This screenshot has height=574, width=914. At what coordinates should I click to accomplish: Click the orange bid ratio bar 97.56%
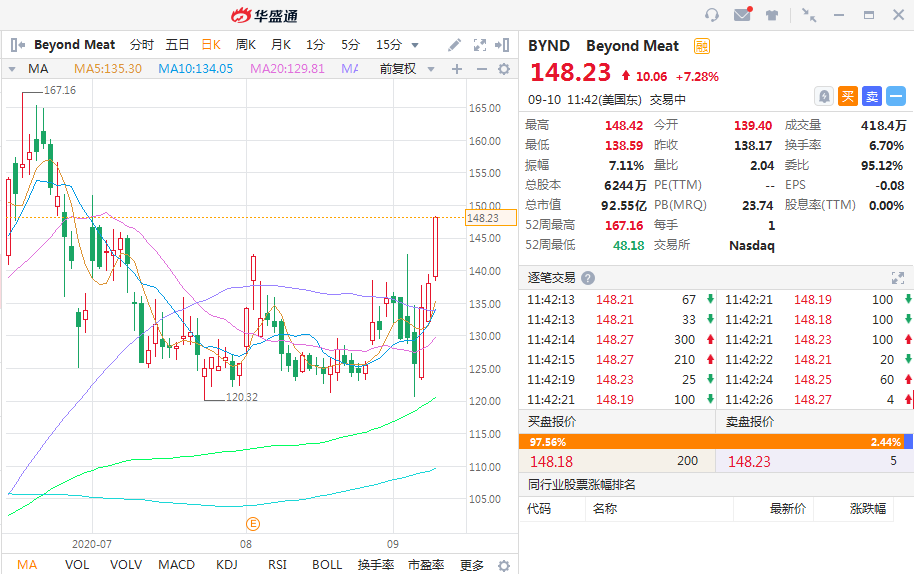(x=711, y=442)
